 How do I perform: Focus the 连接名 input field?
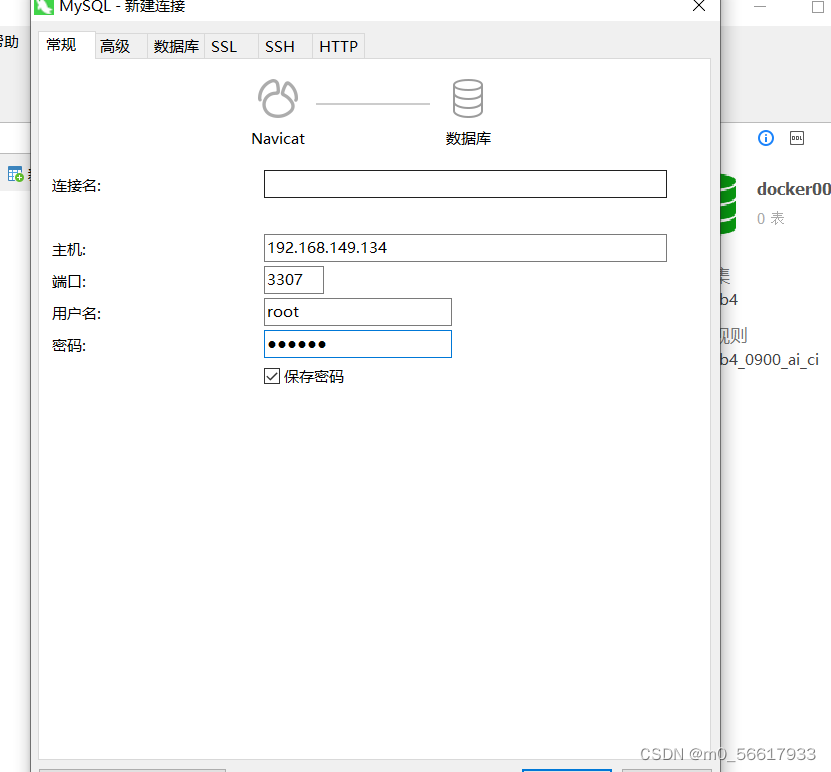[x=465, y=184]
